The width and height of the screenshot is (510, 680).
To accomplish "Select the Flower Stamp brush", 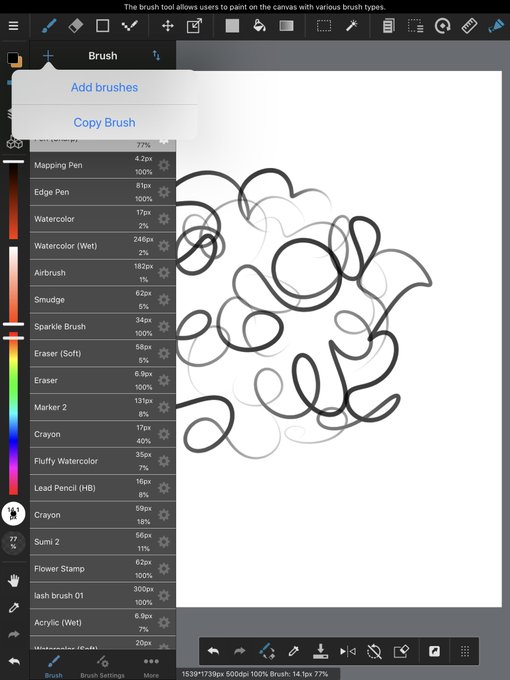I will tap(103, 569).
